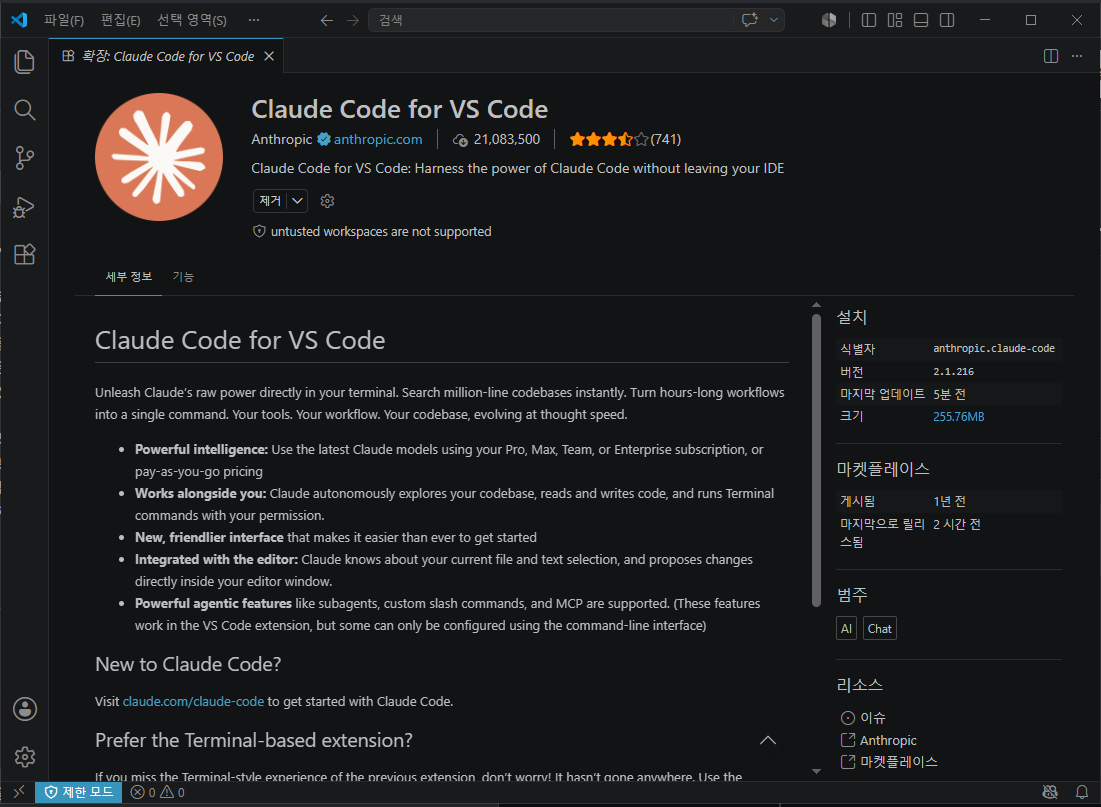The image size is (1101, 807).
Task: Click the Anthropic publisher name
Action: [282, 139]
